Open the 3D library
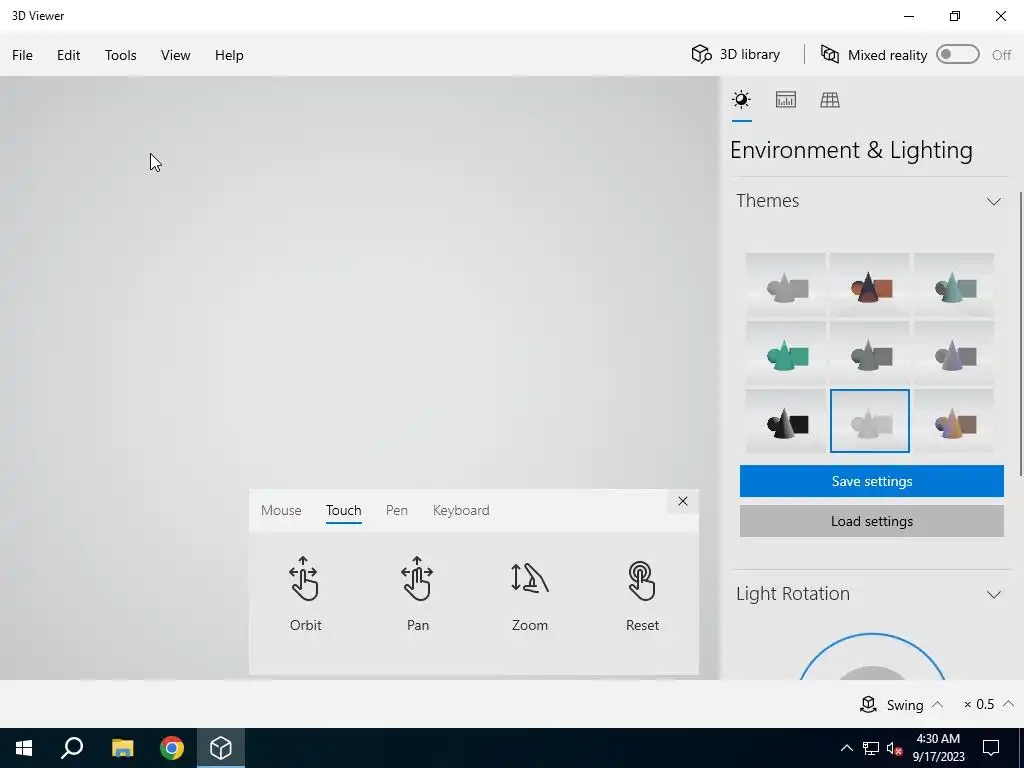The height and width of the screenshot is (768, 1024). coord(736,54)
